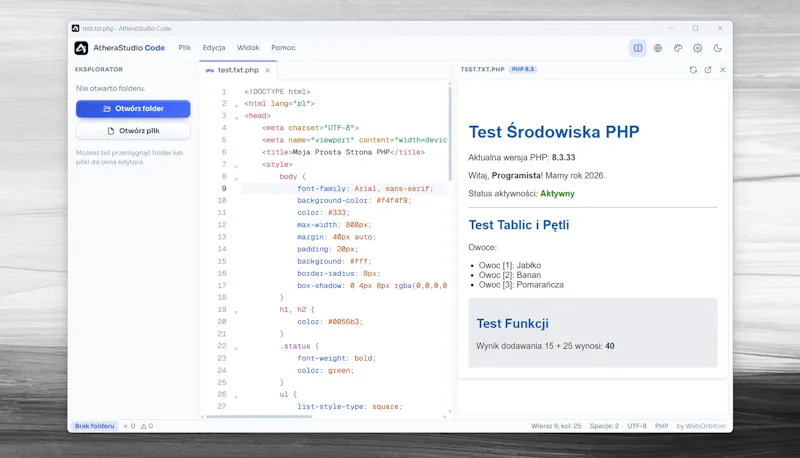Click the PHP 8.3 version badge
The image size is (800, 458).
click(523, 69)
